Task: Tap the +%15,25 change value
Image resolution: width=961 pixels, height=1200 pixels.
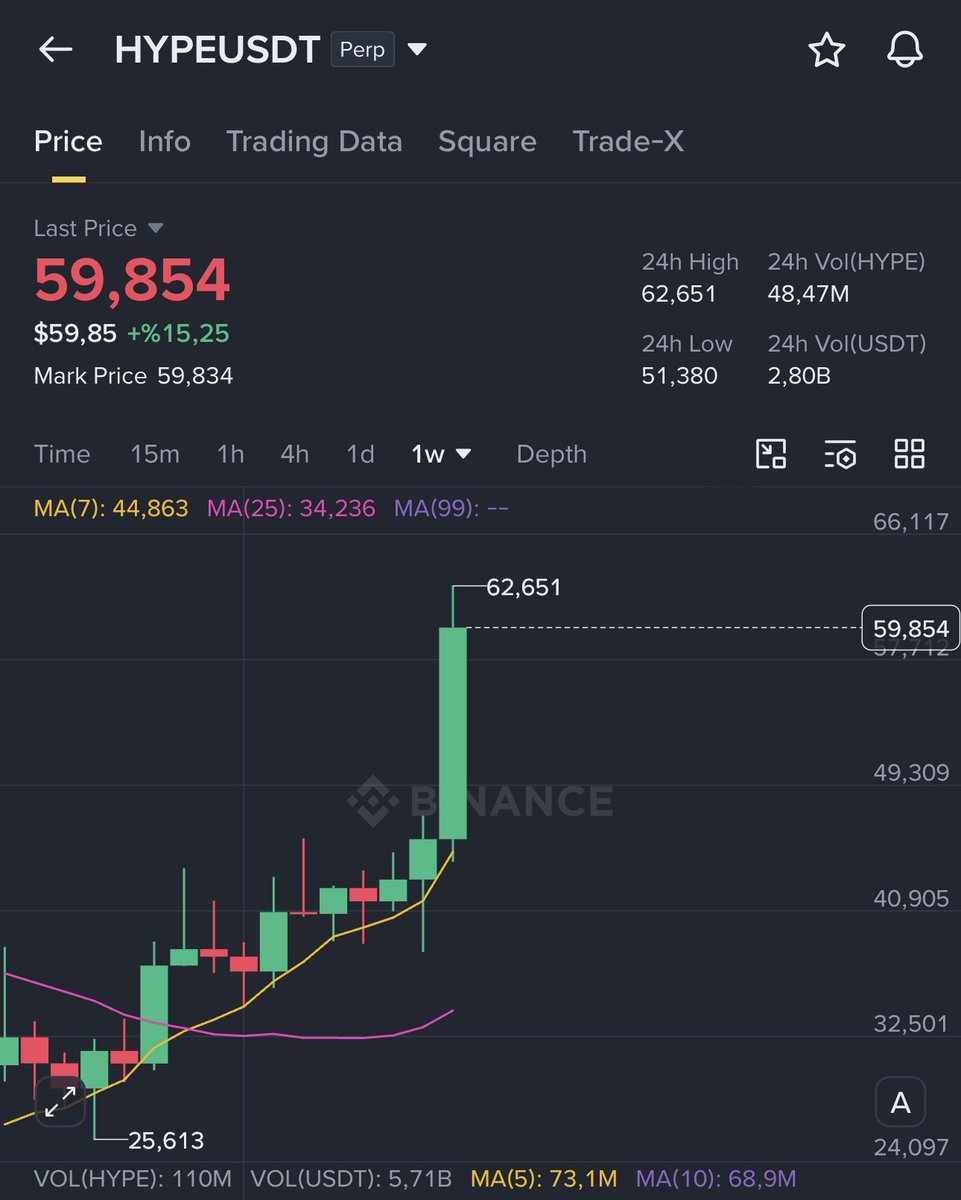Action: [x=178, y=333]
